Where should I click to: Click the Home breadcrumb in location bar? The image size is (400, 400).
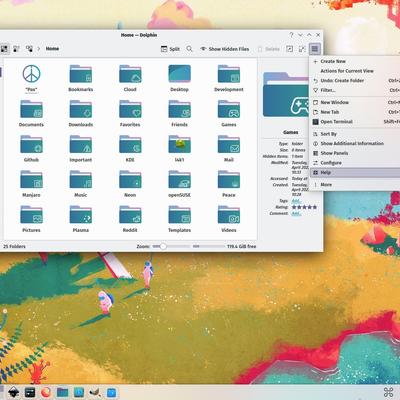[x=52, y=49]
